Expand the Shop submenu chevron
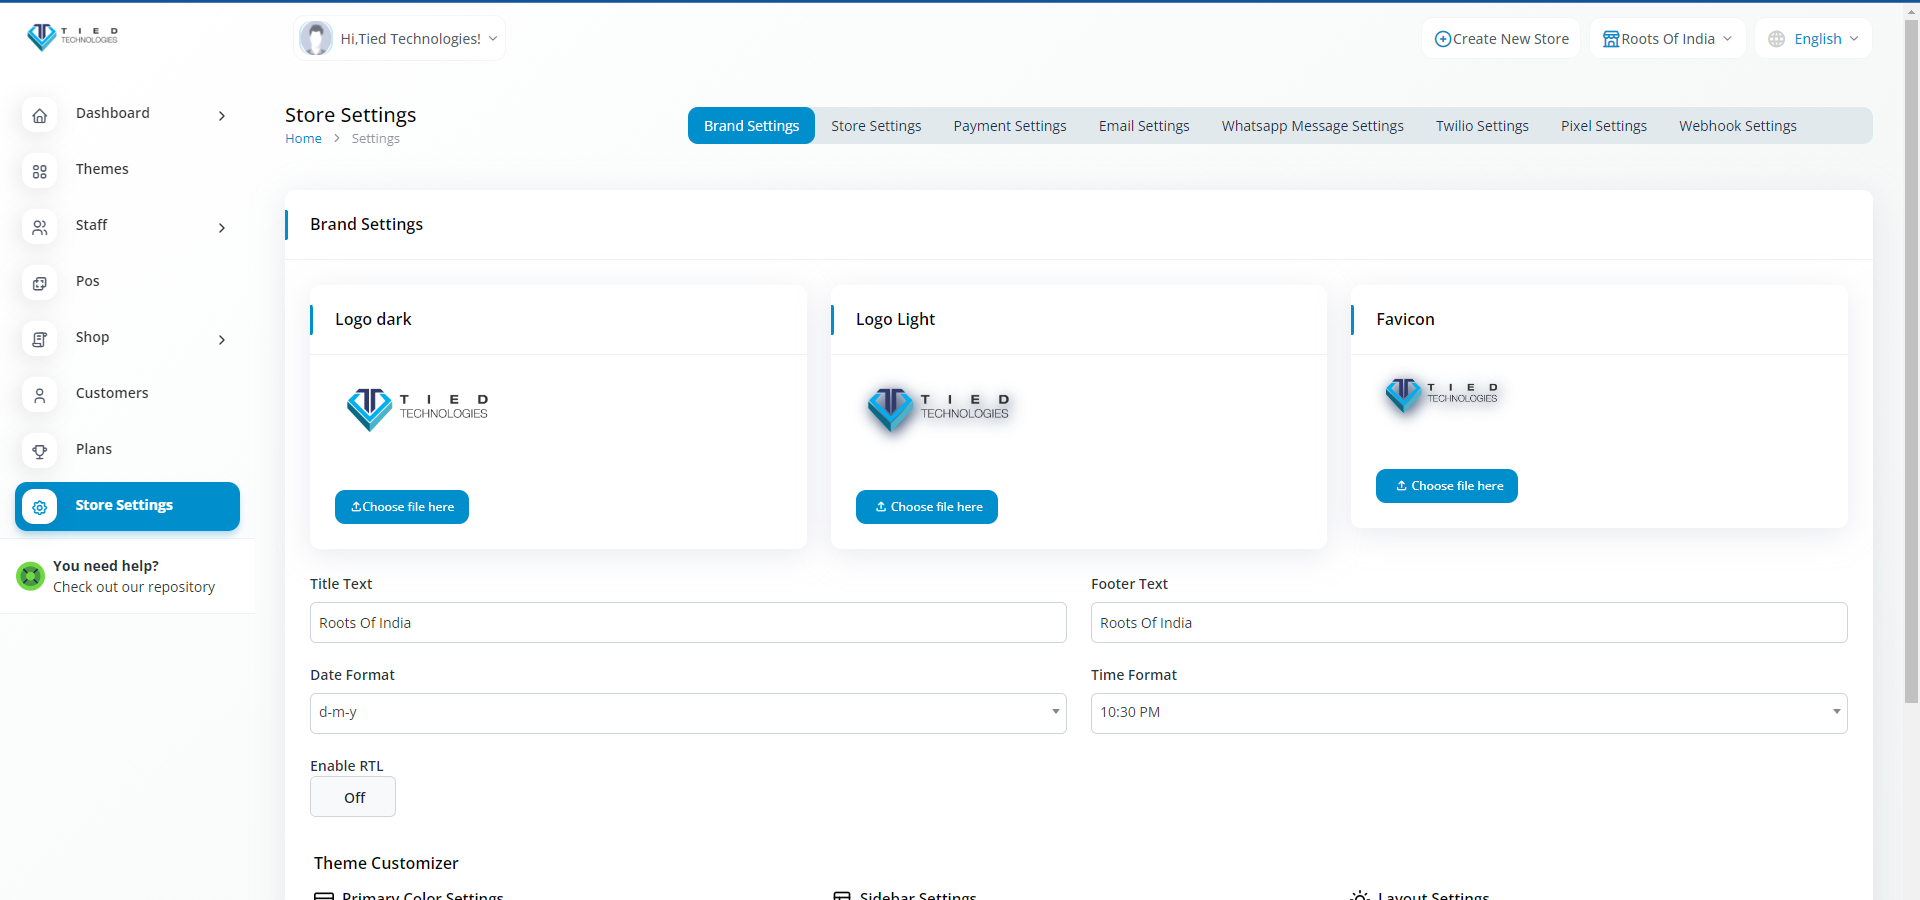This screenshot has width=1920, height=900. (222, 340)
